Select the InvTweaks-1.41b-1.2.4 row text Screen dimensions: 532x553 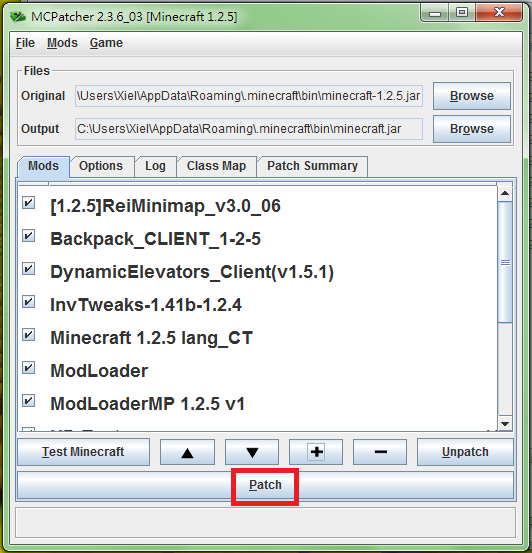(146, 305)
